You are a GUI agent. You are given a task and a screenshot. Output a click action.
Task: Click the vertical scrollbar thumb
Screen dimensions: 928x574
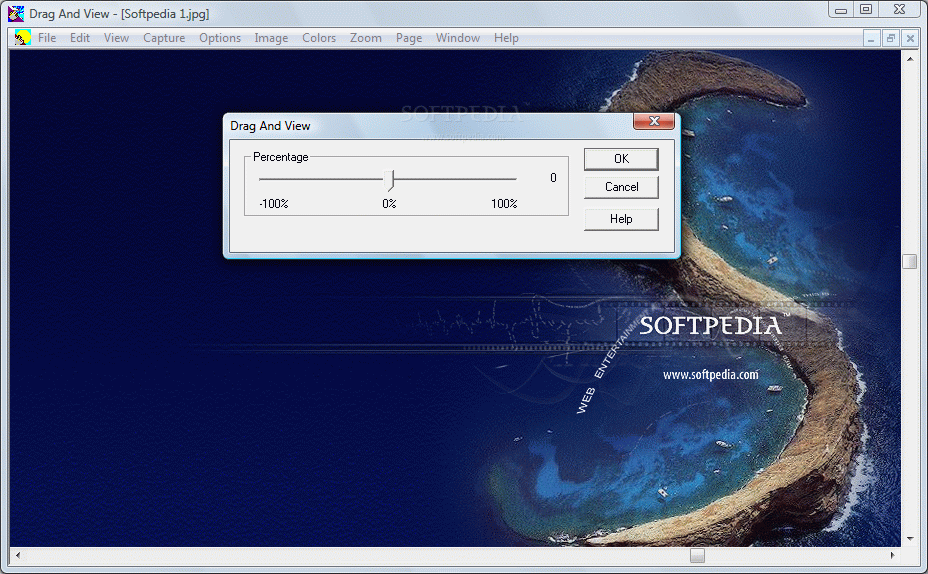(x=909, y=261)
